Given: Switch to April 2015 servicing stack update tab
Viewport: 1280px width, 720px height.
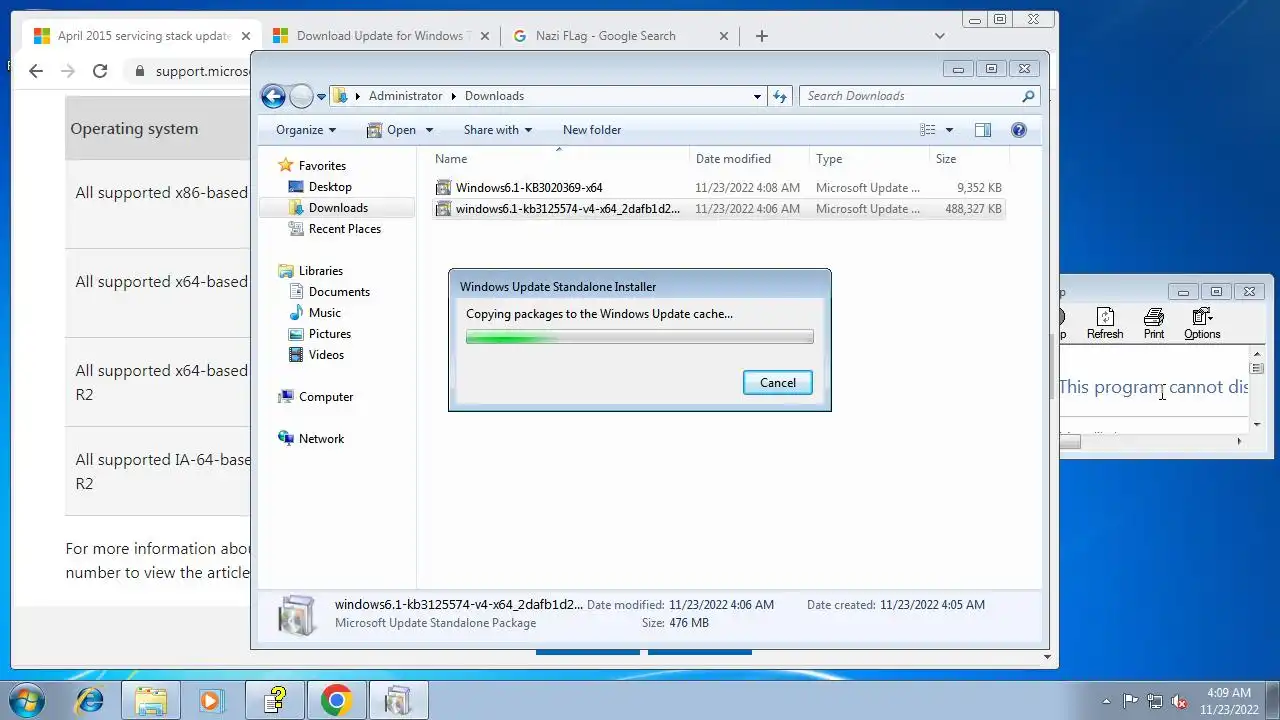Looking at the screenshot, I should pyautogui.click(x=140, y=36).
